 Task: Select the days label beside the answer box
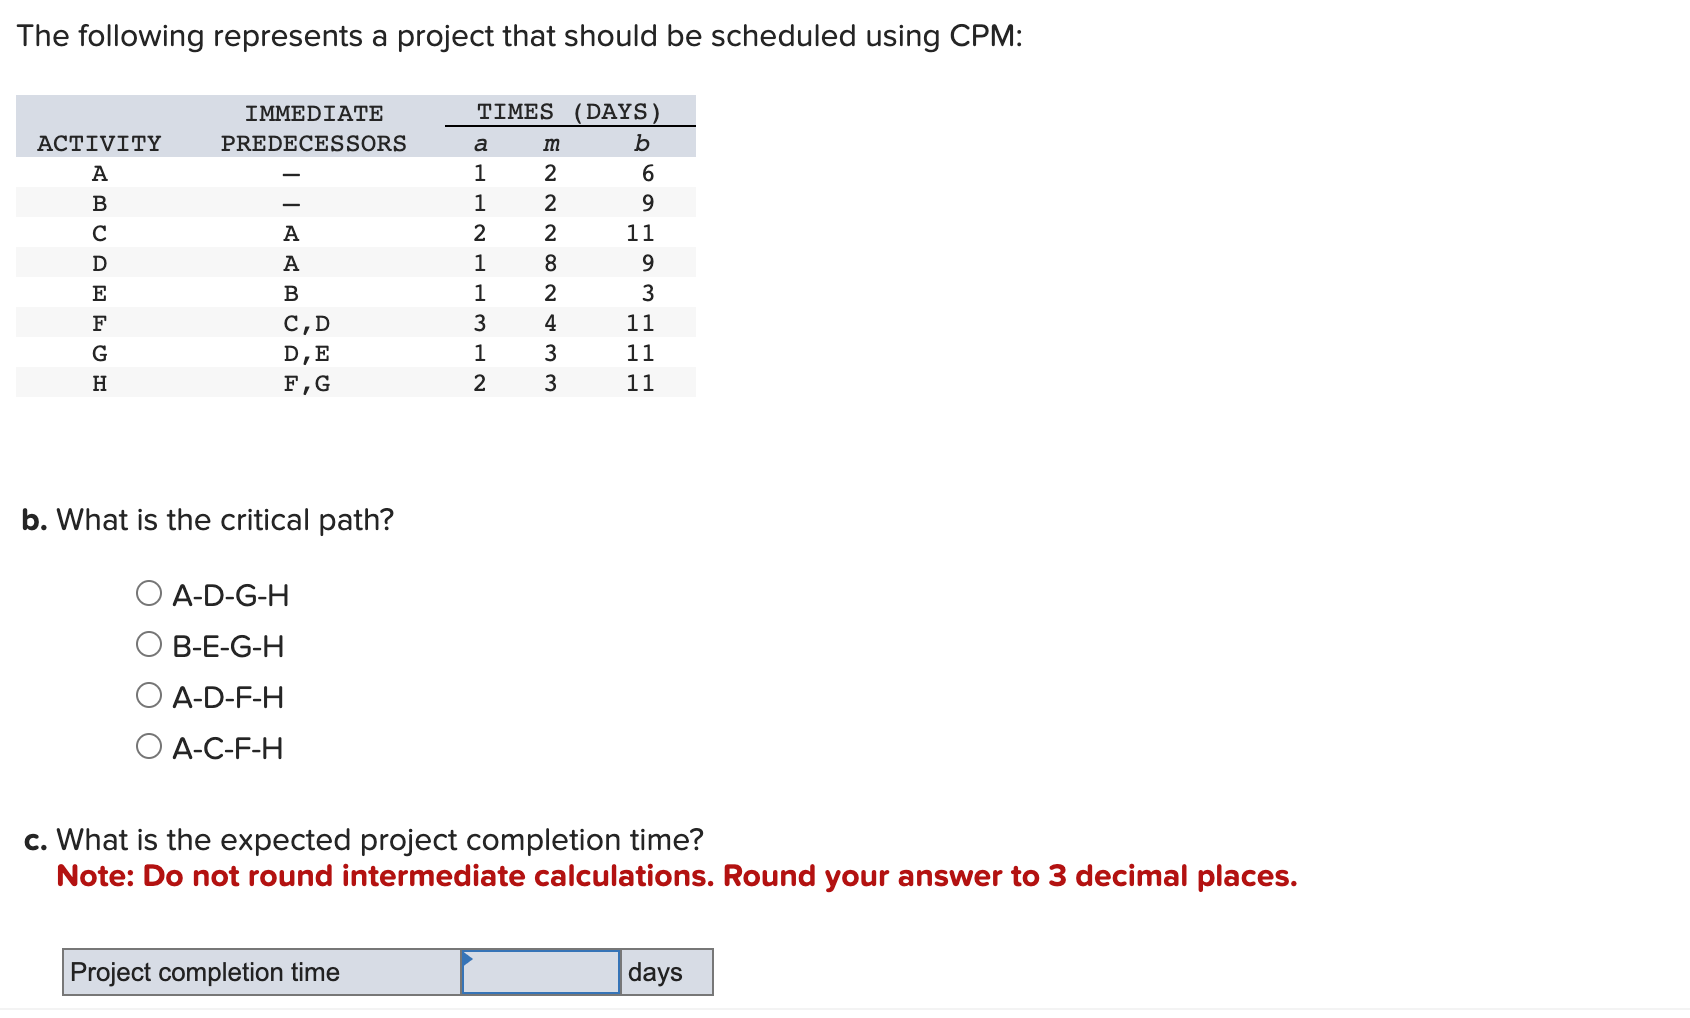pyautogui.click(x=655, y=971)
